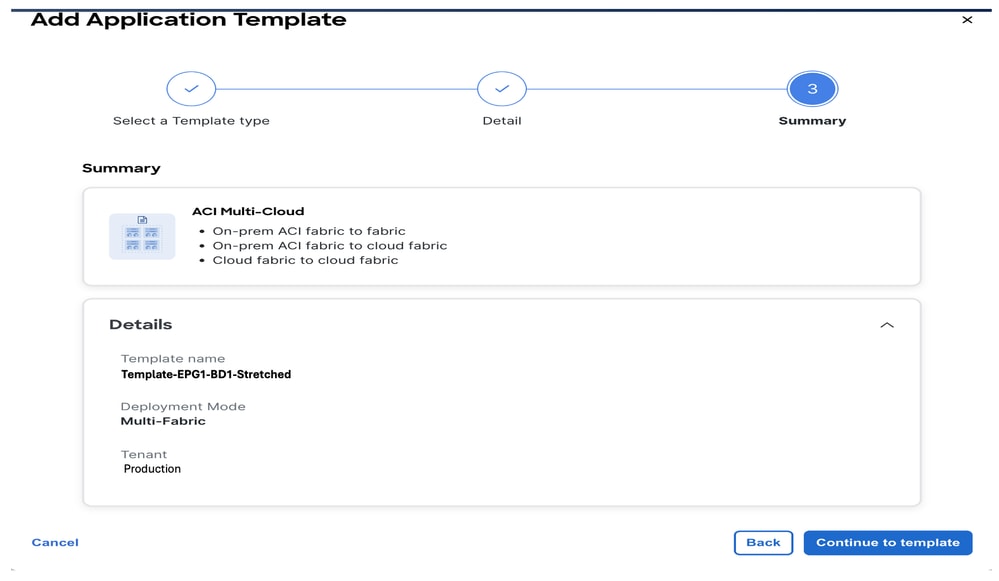999x581 pixels.
Task: Click the Cancel link
Action: (x=55, y=542)
